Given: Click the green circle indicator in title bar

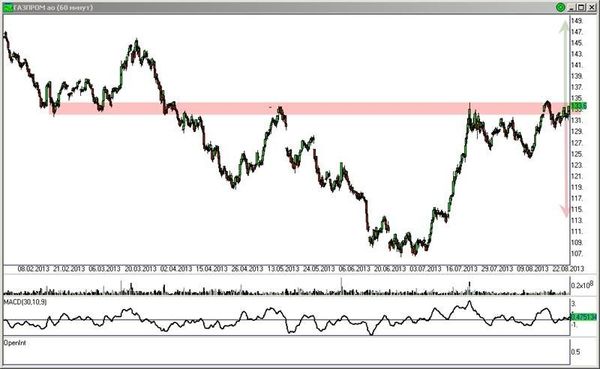Looking at the screenshot, I should [x=560, y=7].
